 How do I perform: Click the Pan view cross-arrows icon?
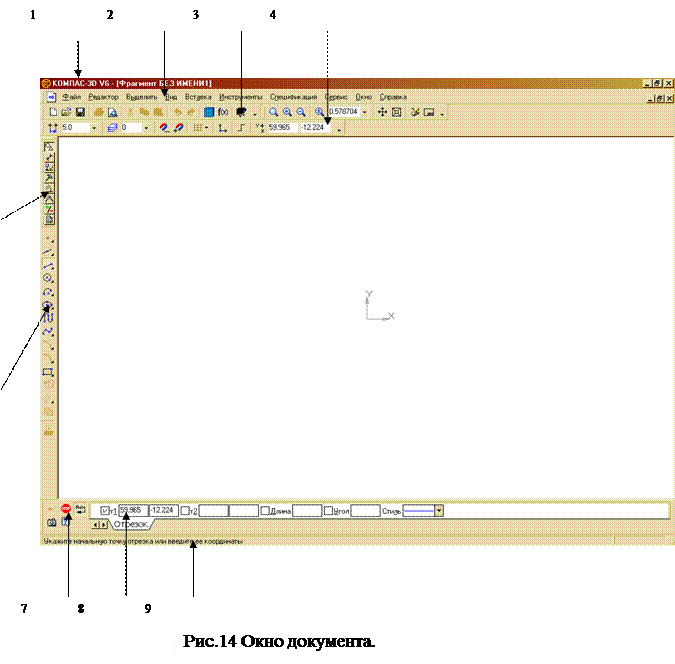383,113
